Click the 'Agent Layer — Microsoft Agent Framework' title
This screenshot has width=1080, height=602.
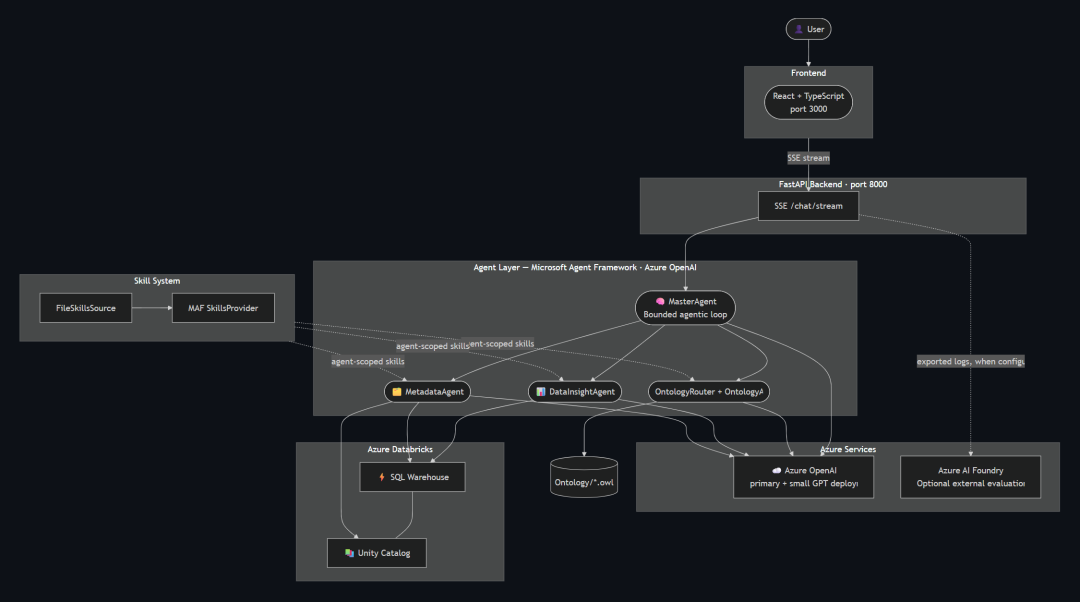[x=585, y=267]
